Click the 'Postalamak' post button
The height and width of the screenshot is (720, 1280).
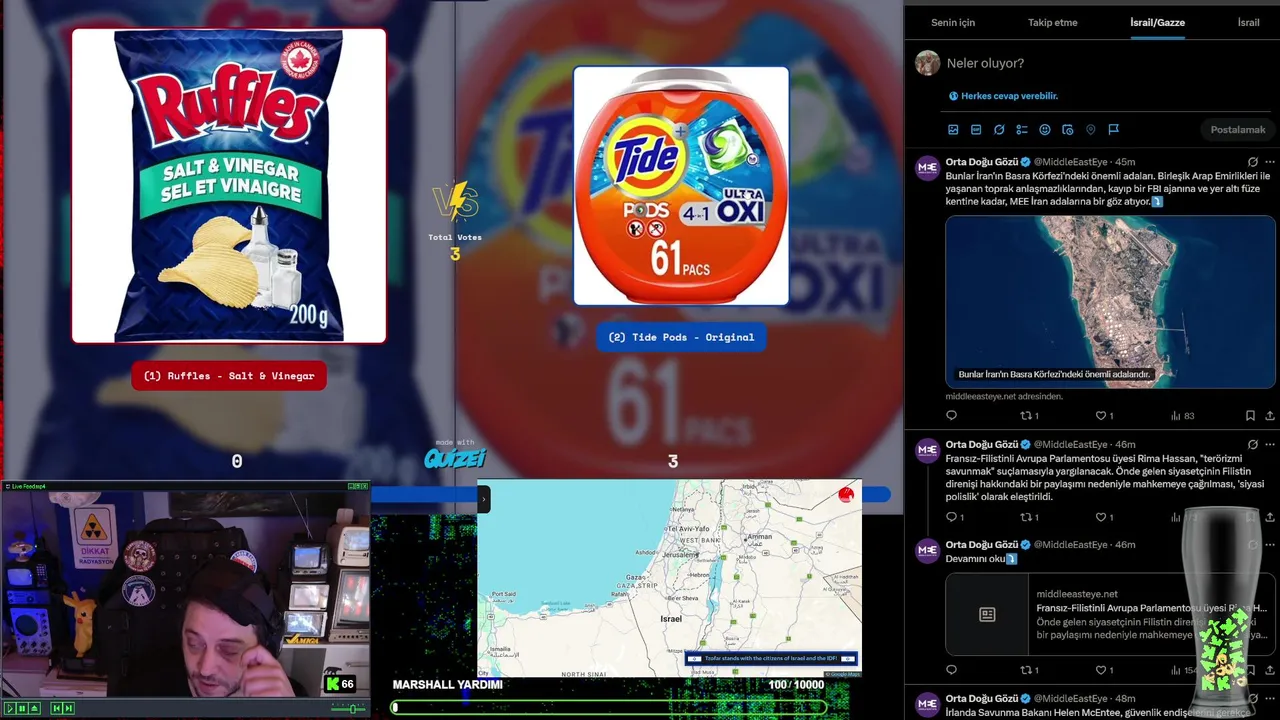[1238, 130]
